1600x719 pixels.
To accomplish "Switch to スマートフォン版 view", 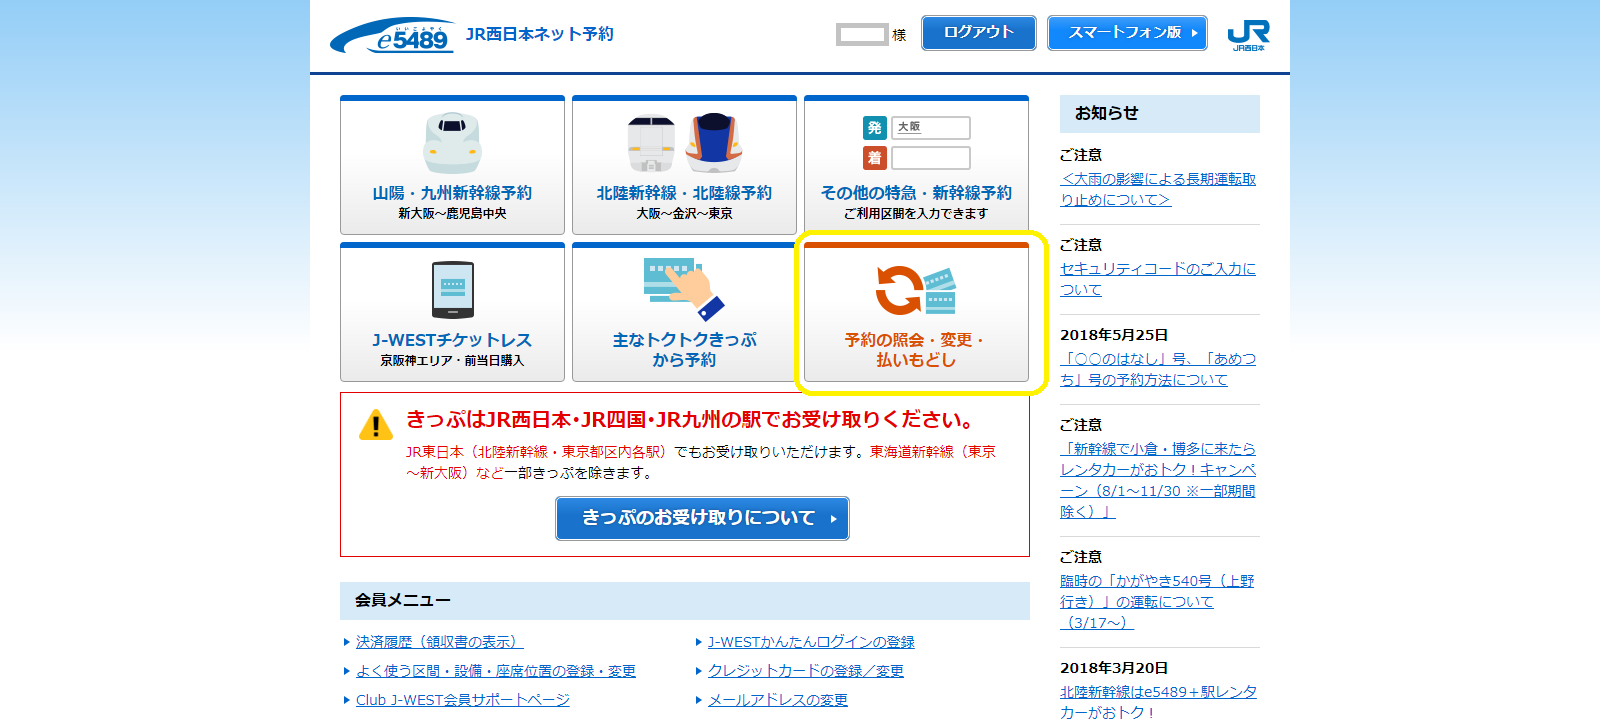I will pyautogui.click(x=1127, y=33).
